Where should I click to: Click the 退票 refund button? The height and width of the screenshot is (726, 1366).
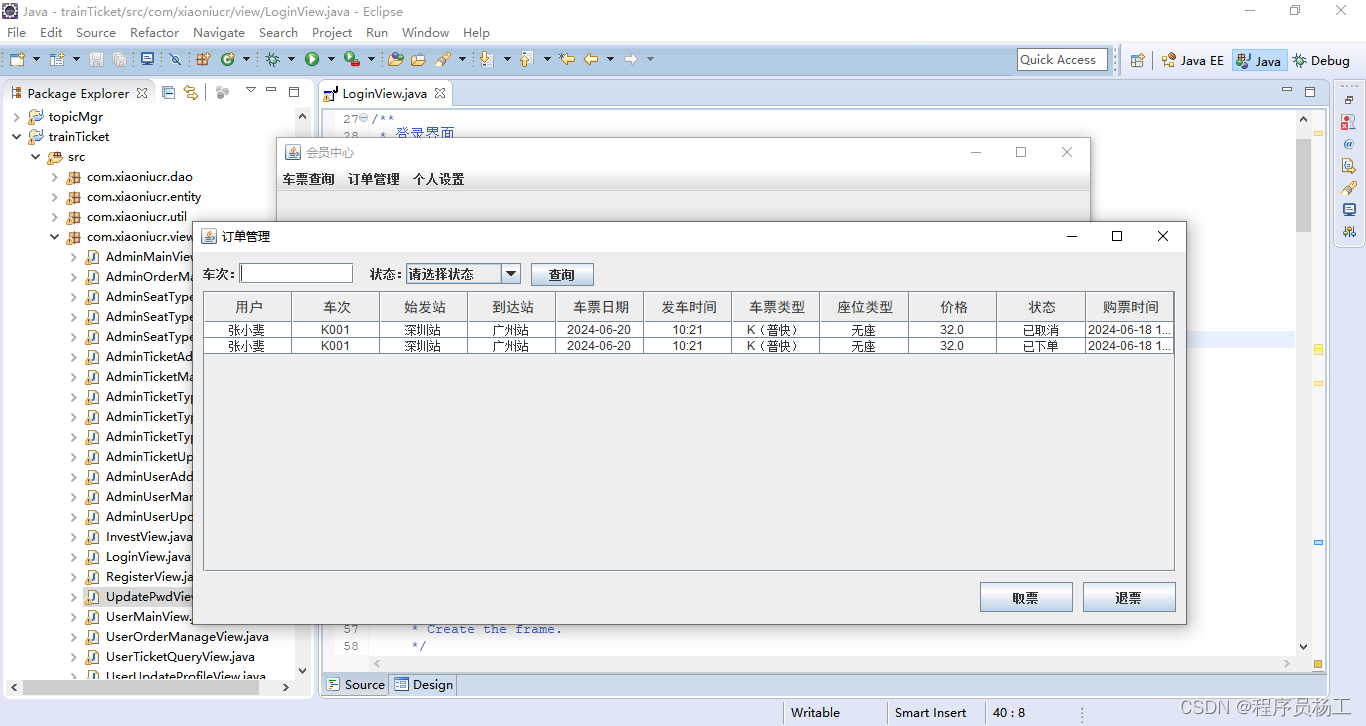[1129, 597]
